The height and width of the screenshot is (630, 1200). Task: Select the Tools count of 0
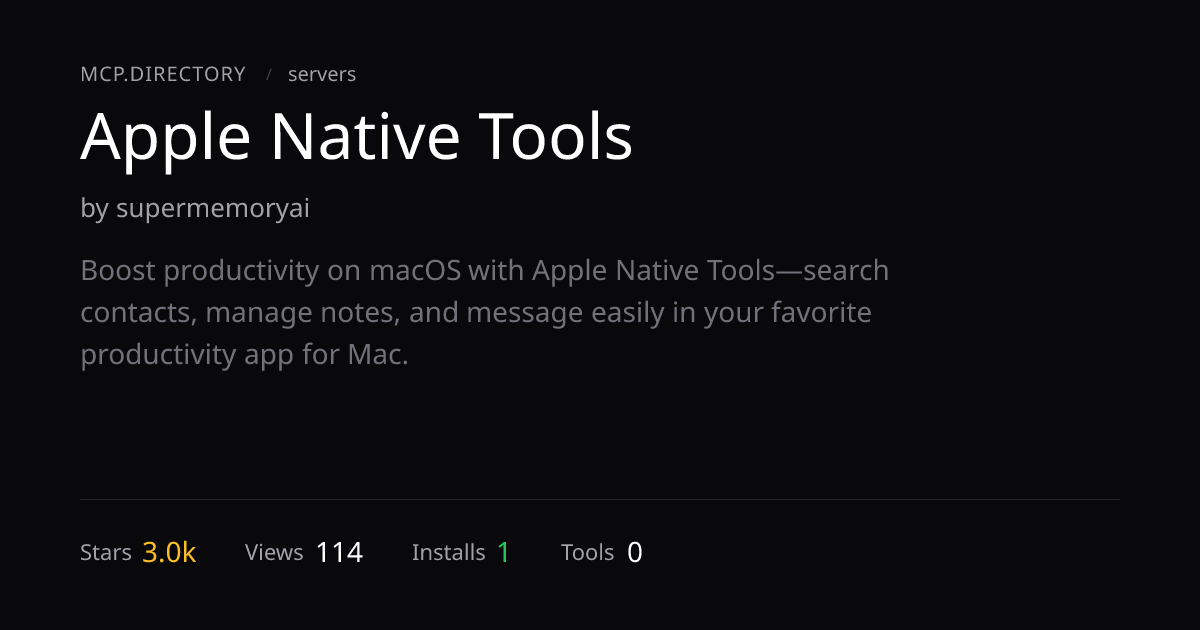[635, 552]
